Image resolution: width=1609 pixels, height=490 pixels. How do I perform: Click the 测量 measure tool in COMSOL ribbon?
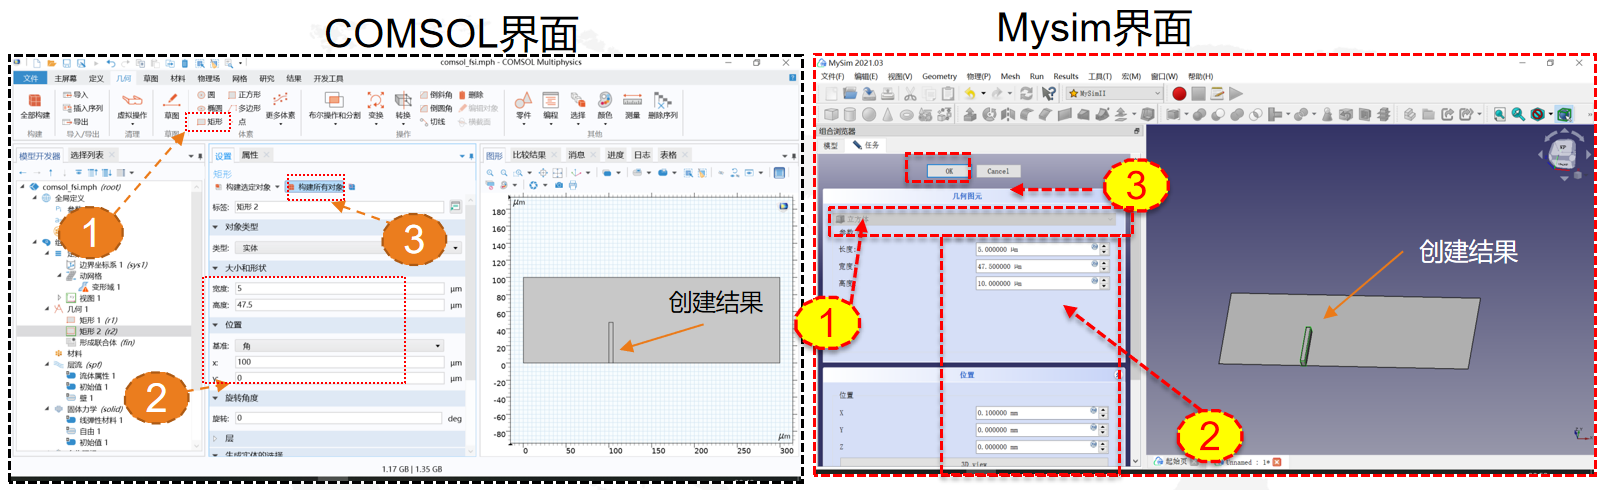click(x=632, y=104)
